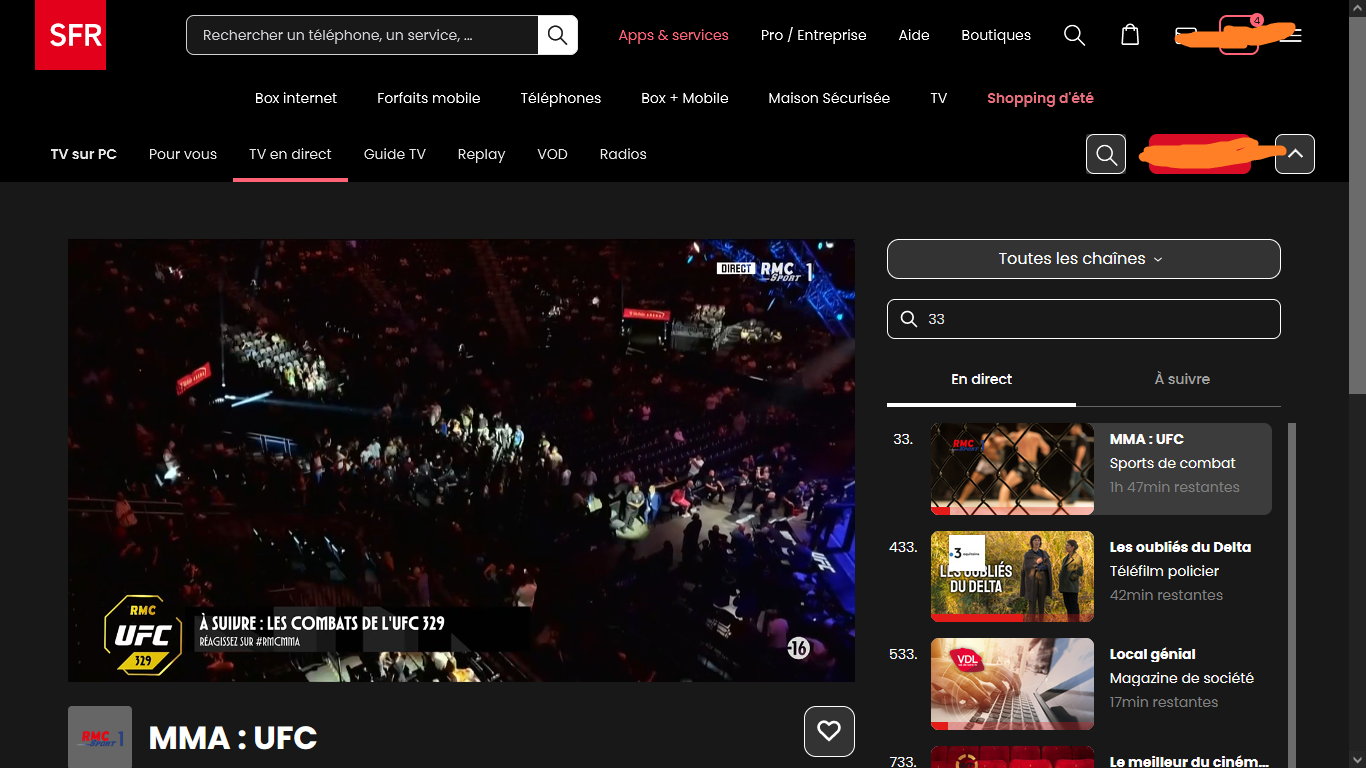Click the Magazine de société genre text
1366x768 pixels.
point(1182,678)
